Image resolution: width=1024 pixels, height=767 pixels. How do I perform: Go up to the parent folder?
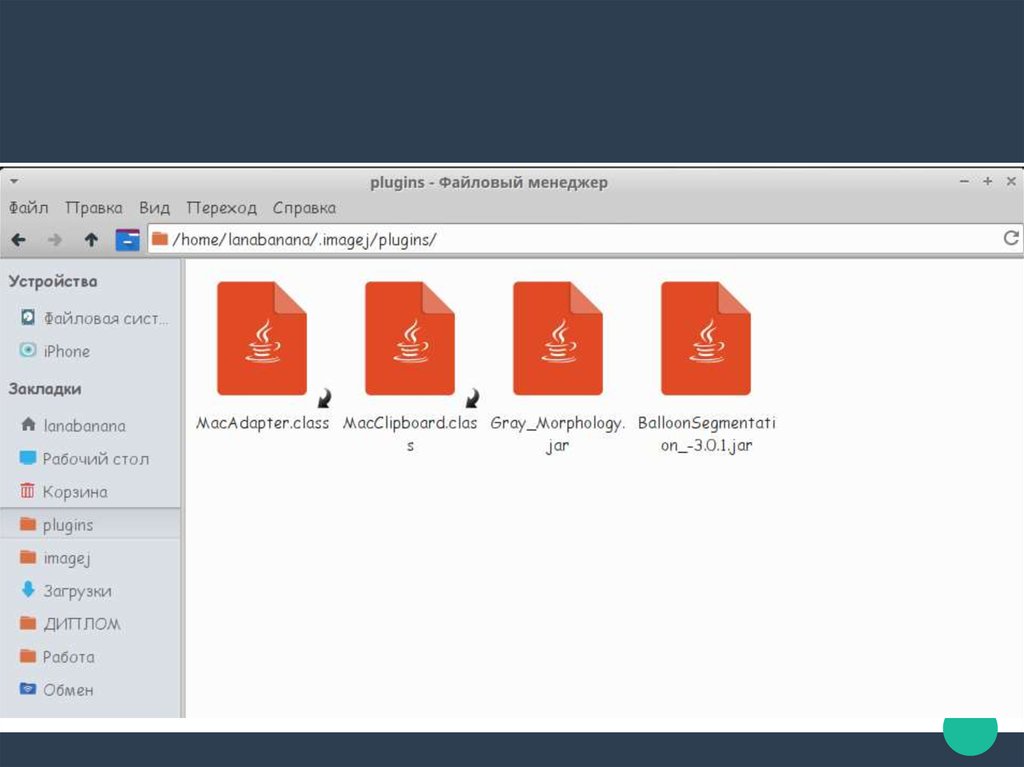(91, 240)
